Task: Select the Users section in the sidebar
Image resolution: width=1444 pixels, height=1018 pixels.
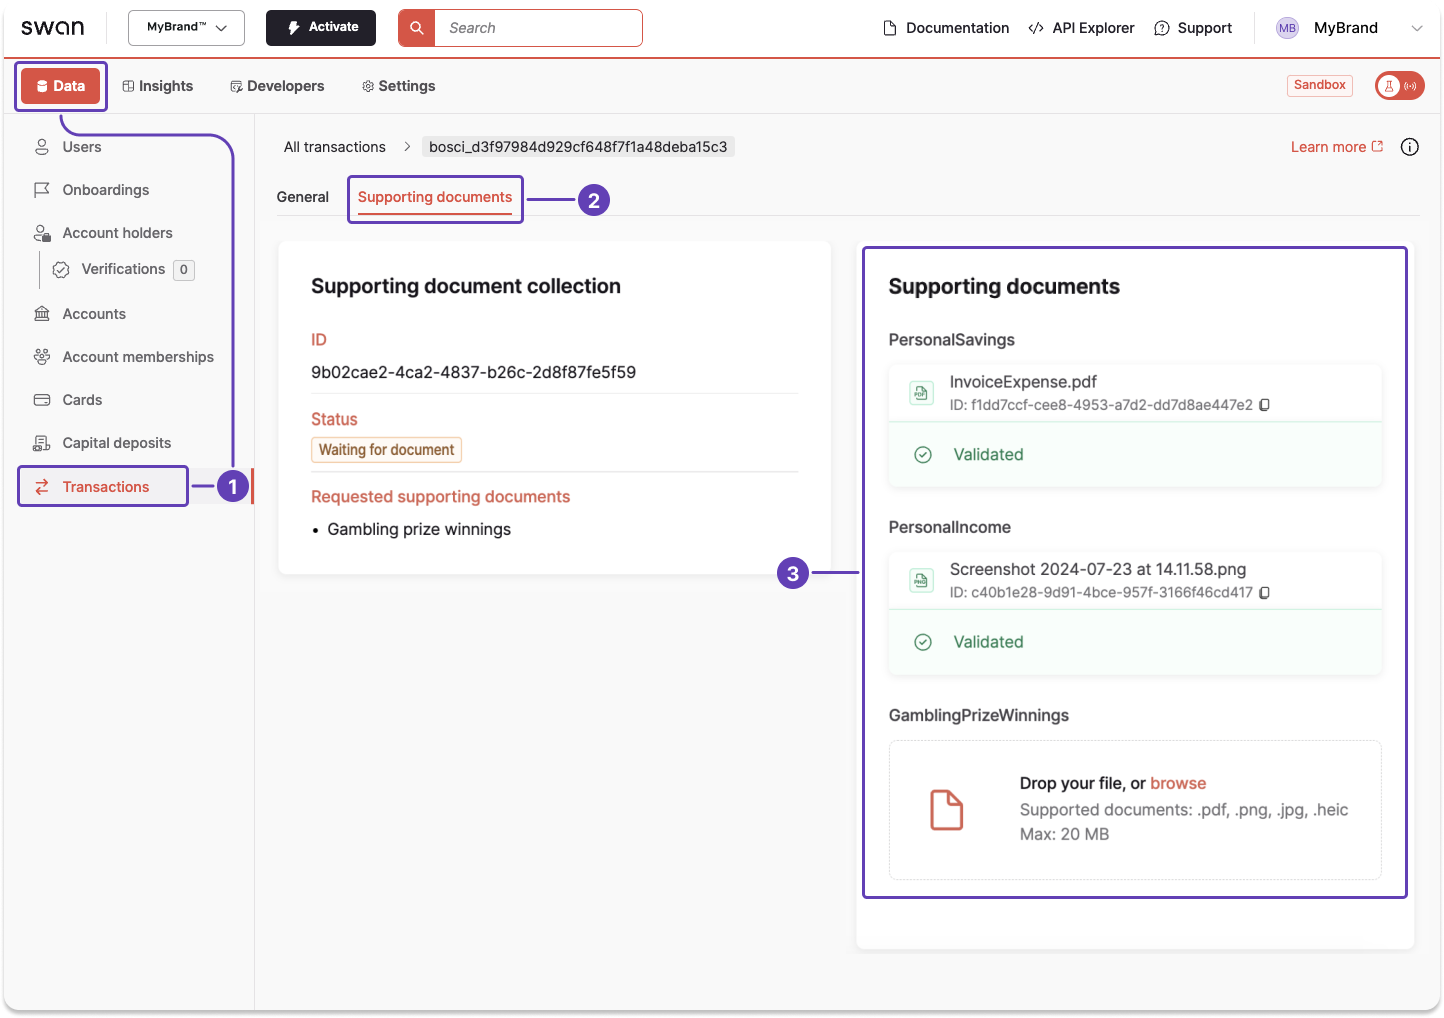Action: tap(81, 147)
